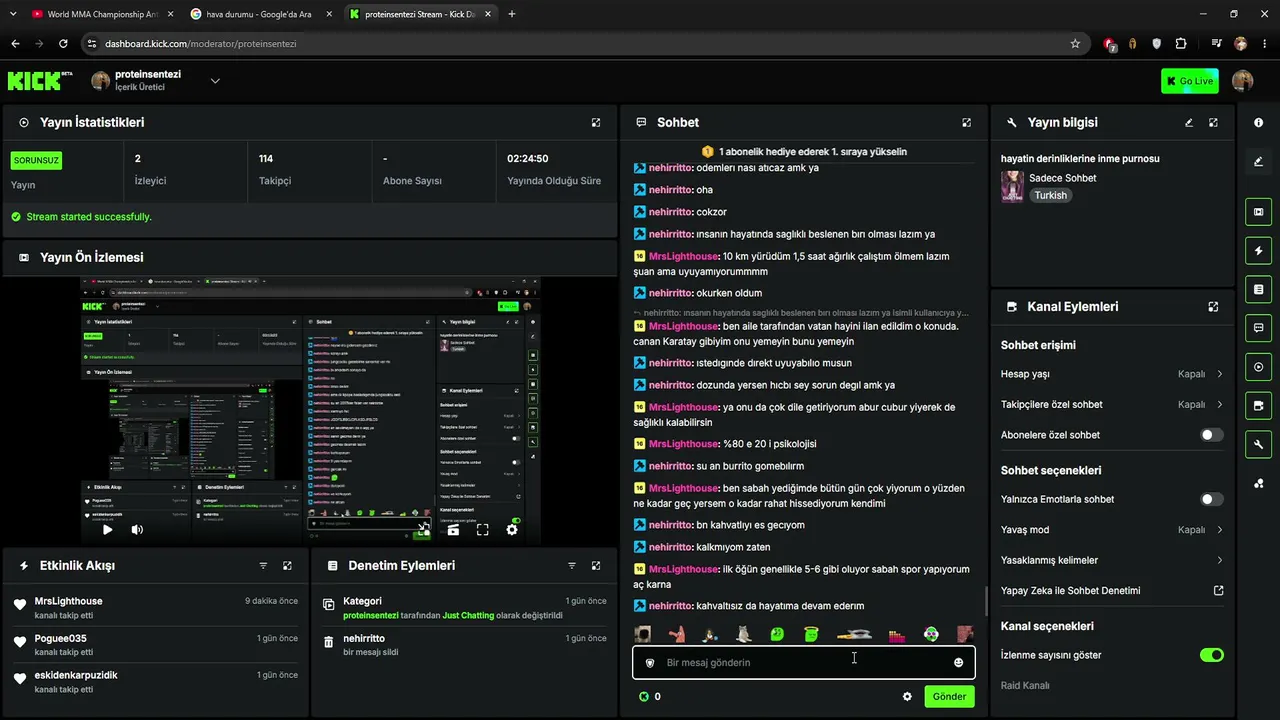Expand the Takipçilere özel sohbet setting
Screen dimensions: 1280x720
pos(1112,405)
